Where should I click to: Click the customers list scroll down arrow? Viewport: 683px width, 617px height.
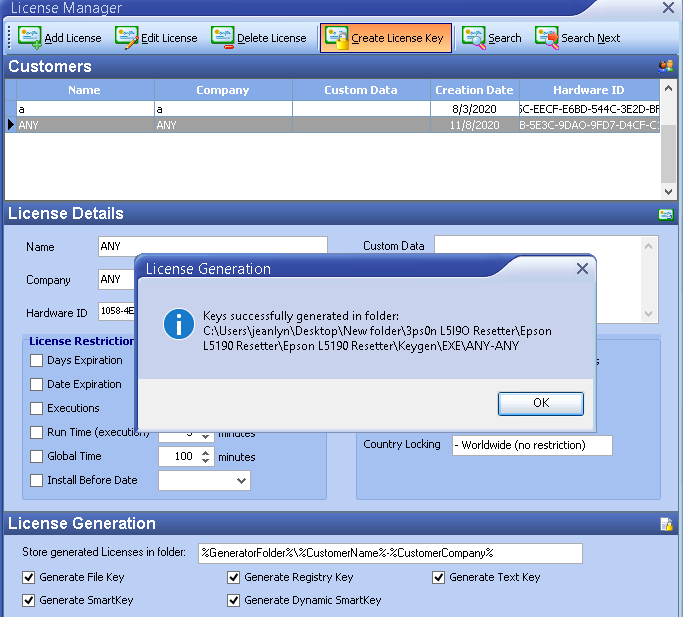point(668,191)
